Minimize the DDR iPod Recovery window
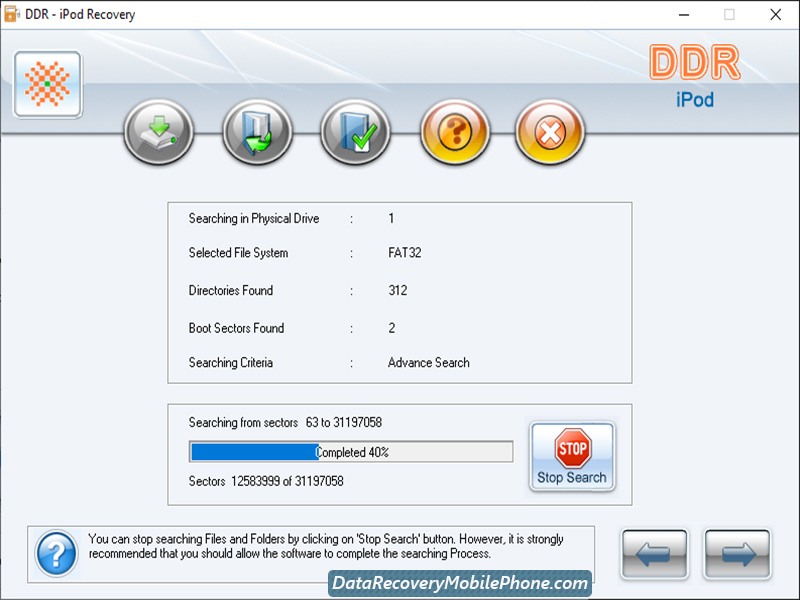Screen dimensions: 800x600 (685, 15)
